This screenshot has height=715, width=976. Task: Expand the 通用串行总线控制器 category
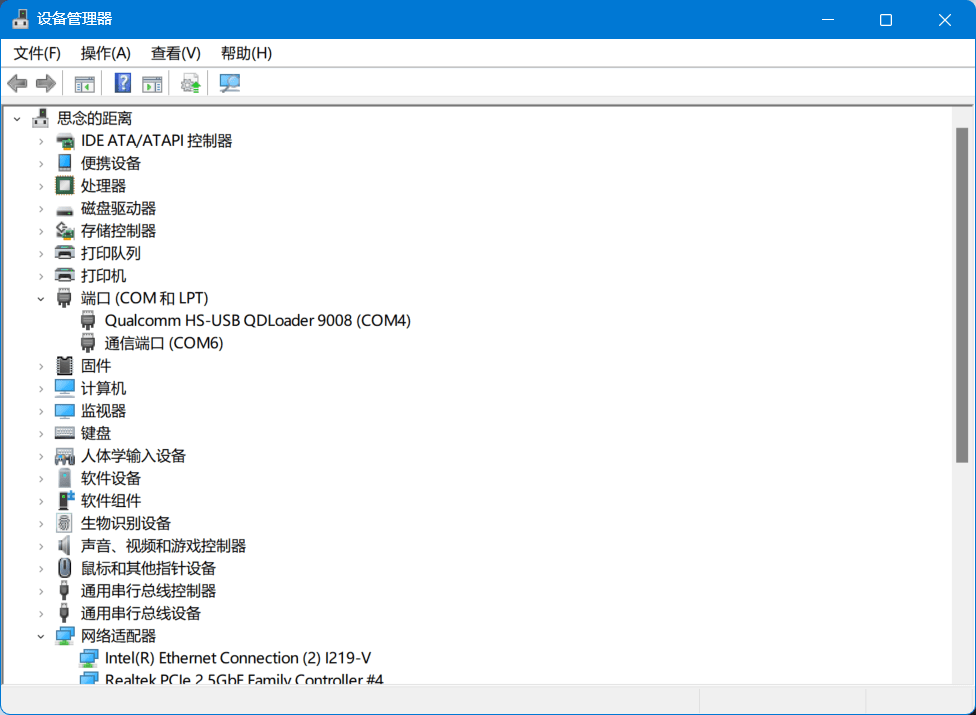pyautogui.click(x=41, y=591)
